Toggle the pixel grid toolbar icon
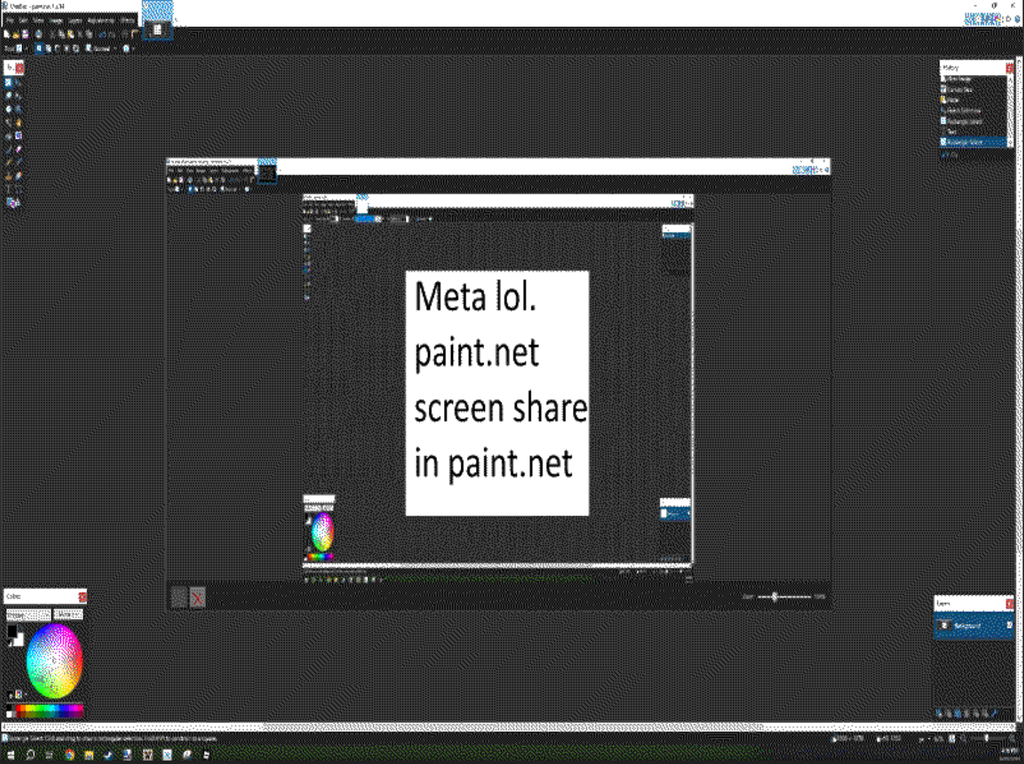The width and height of the screenshot is (1024, 764). (x=125, y=34)
